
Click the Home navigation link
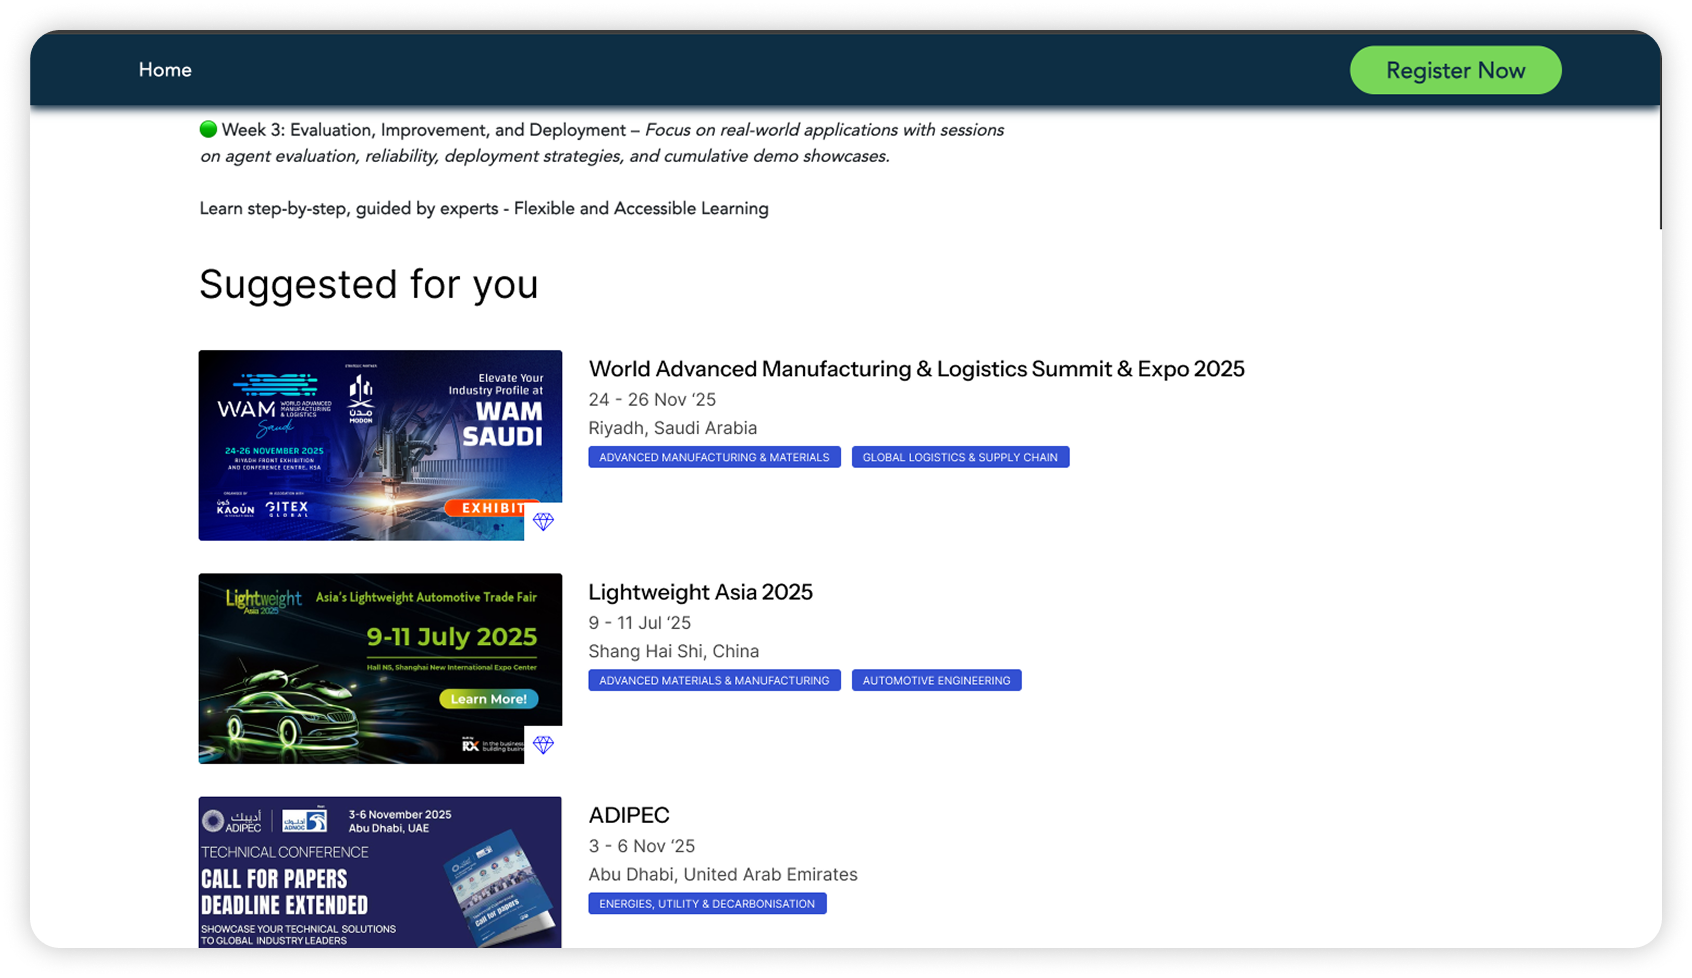(165, 70)
